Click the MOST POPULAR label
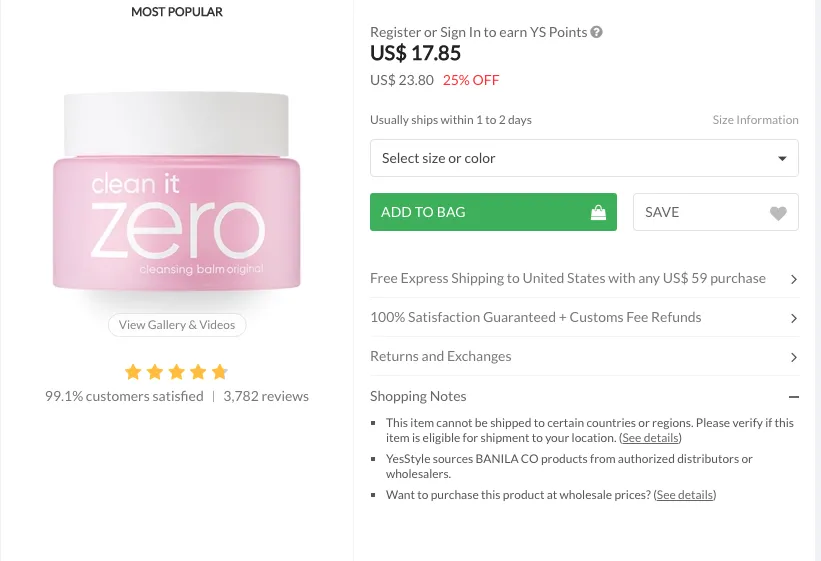821x561 pixels. (177, 12)
